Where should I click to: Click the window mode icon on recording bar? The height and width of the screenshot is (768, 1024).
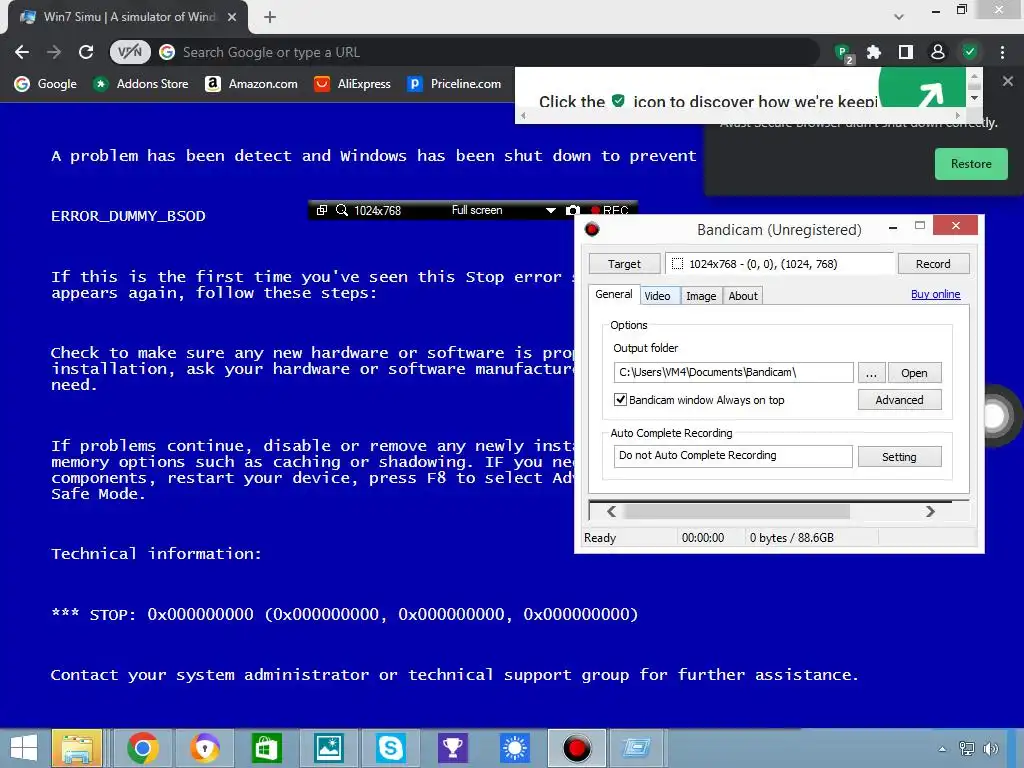[321, 210]
